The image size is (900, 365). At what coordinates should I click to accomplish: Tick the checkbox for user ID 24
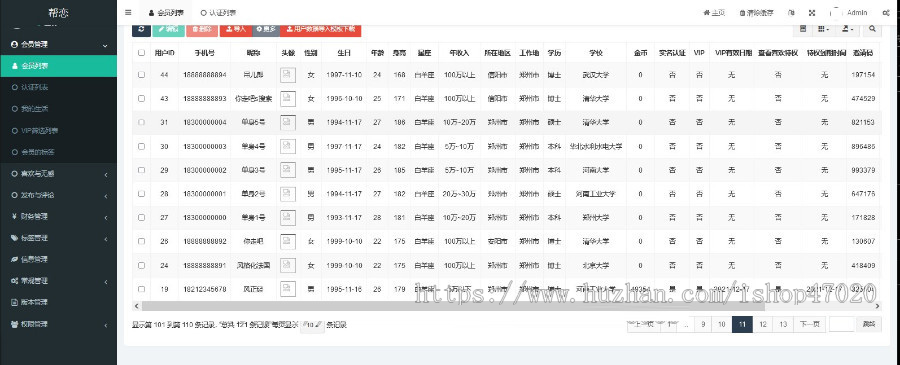coord(141,266)
